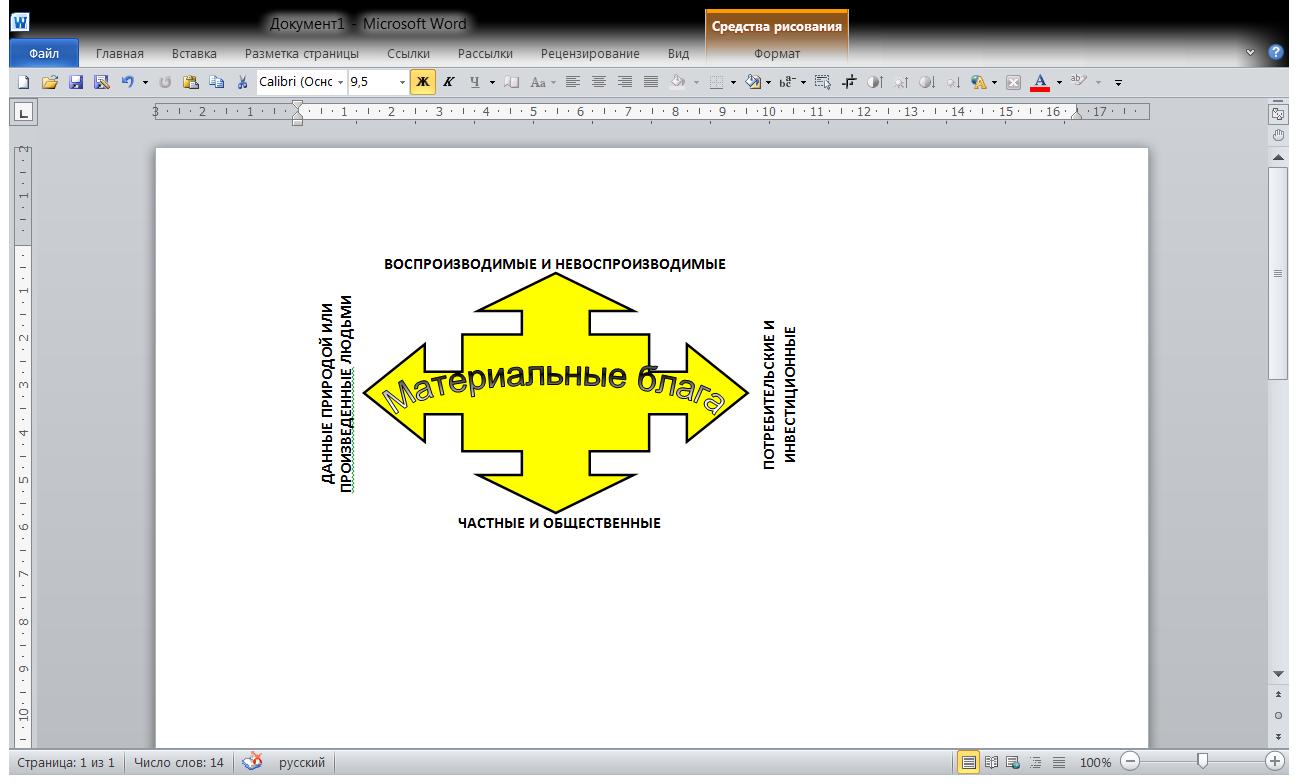Expand the font color dropdown arrow
Screen dimensions: 1298x784
coord(1058,82)
